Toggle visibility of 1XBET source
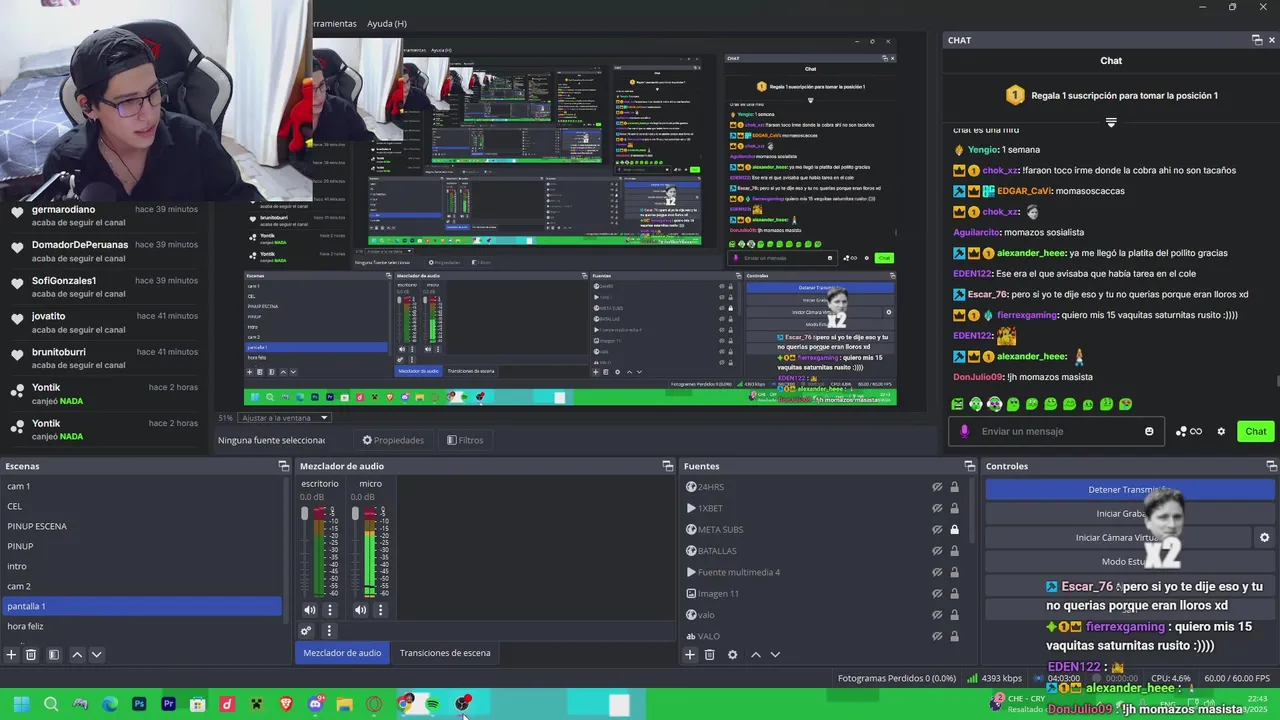Image resolution: width=1280 pixels, height=720 pixels. point(937,508)
